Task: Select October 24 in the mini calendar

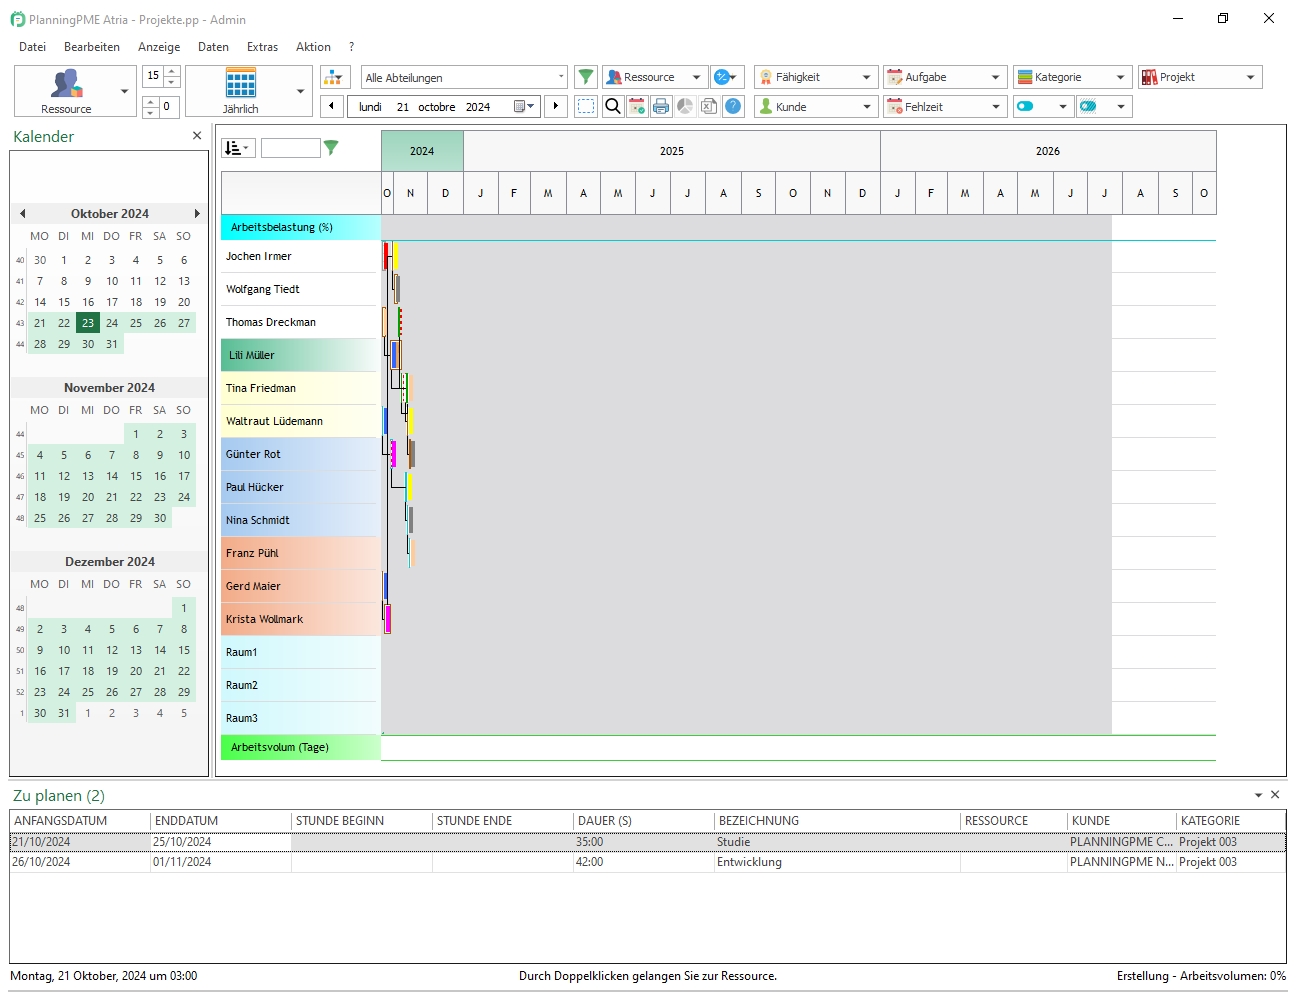Action: pos(112,323)
